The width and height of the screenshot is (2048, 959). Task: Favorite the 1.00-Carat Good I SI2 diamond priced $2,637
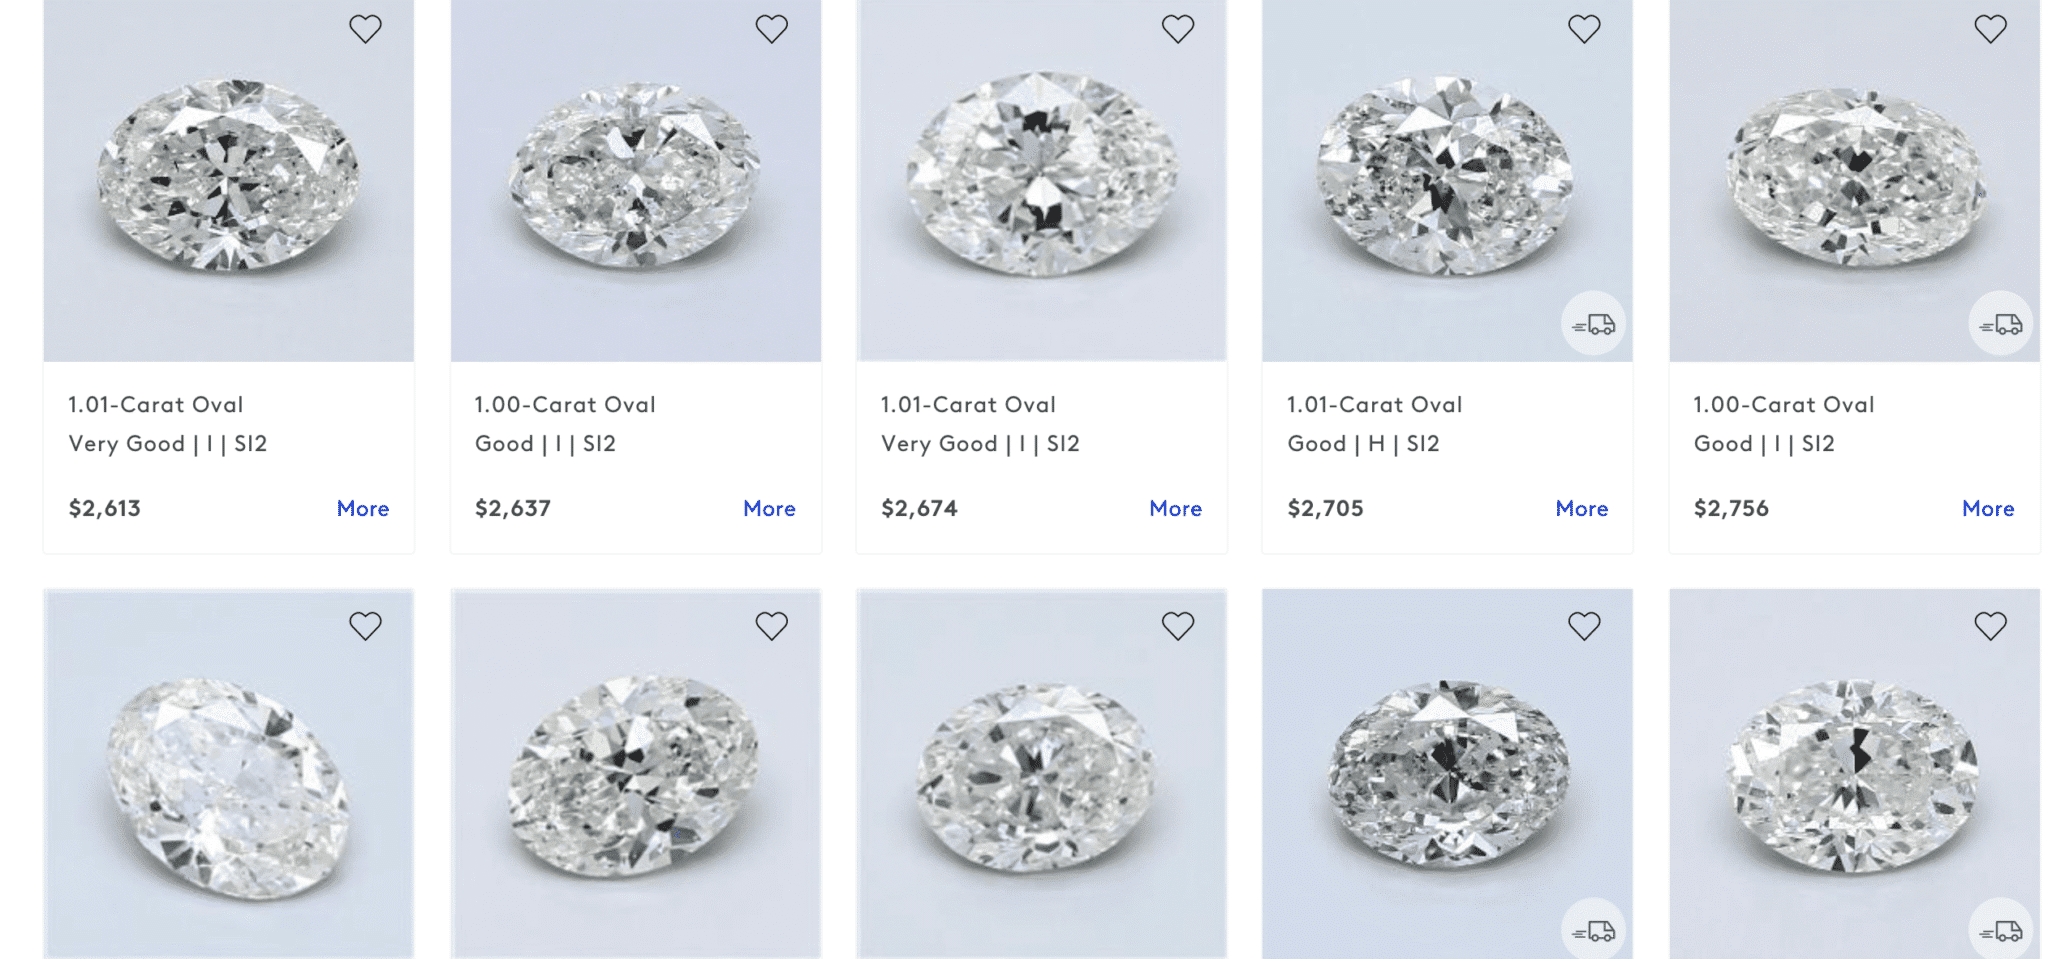tap(771, 28)
